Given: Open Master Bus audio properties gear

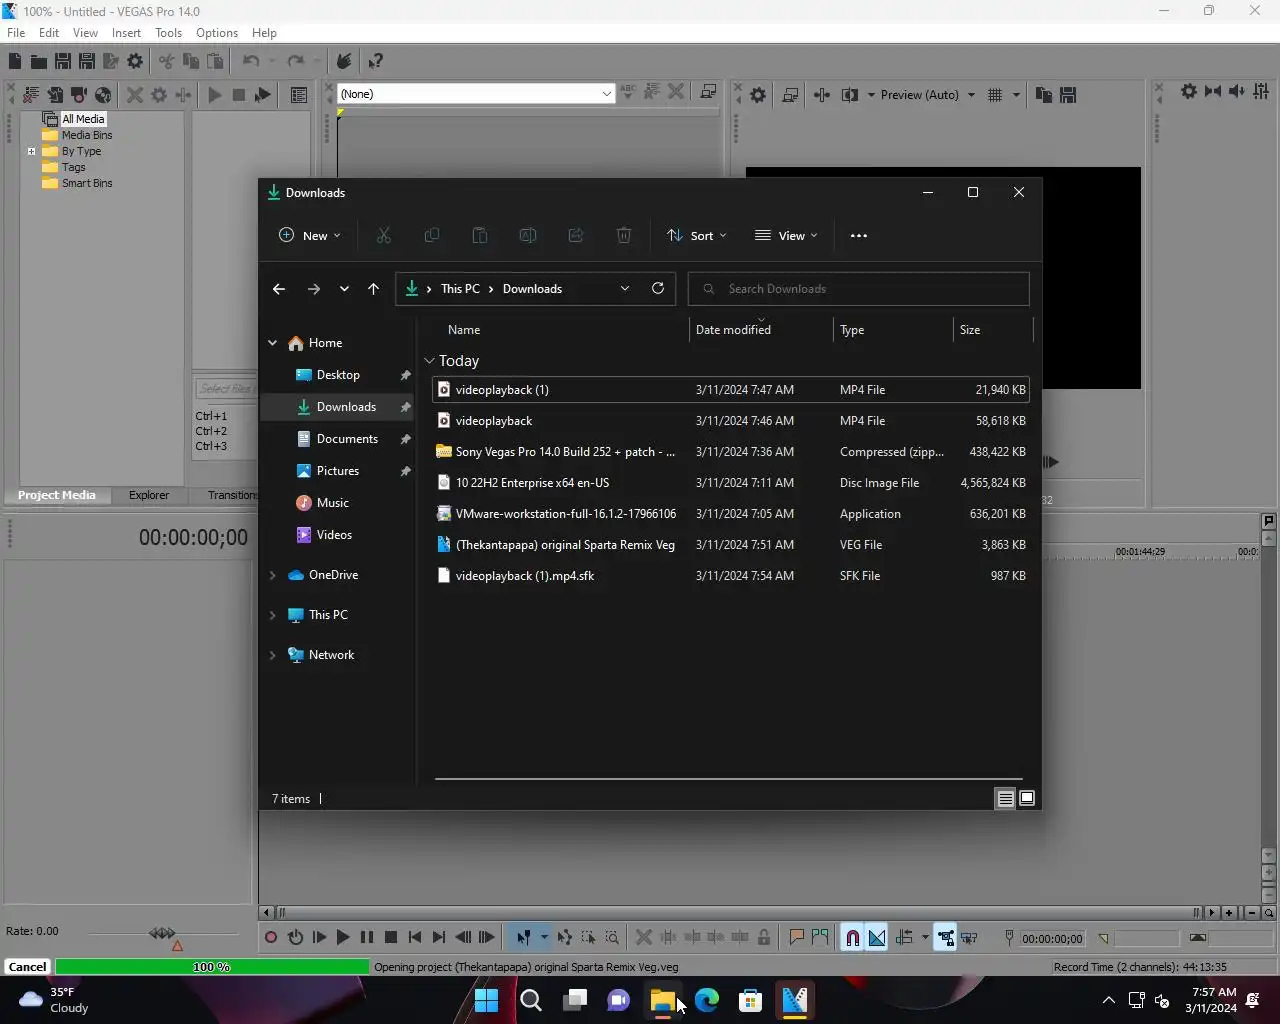Looking at the screenshot, I should tap(1188, 91).
